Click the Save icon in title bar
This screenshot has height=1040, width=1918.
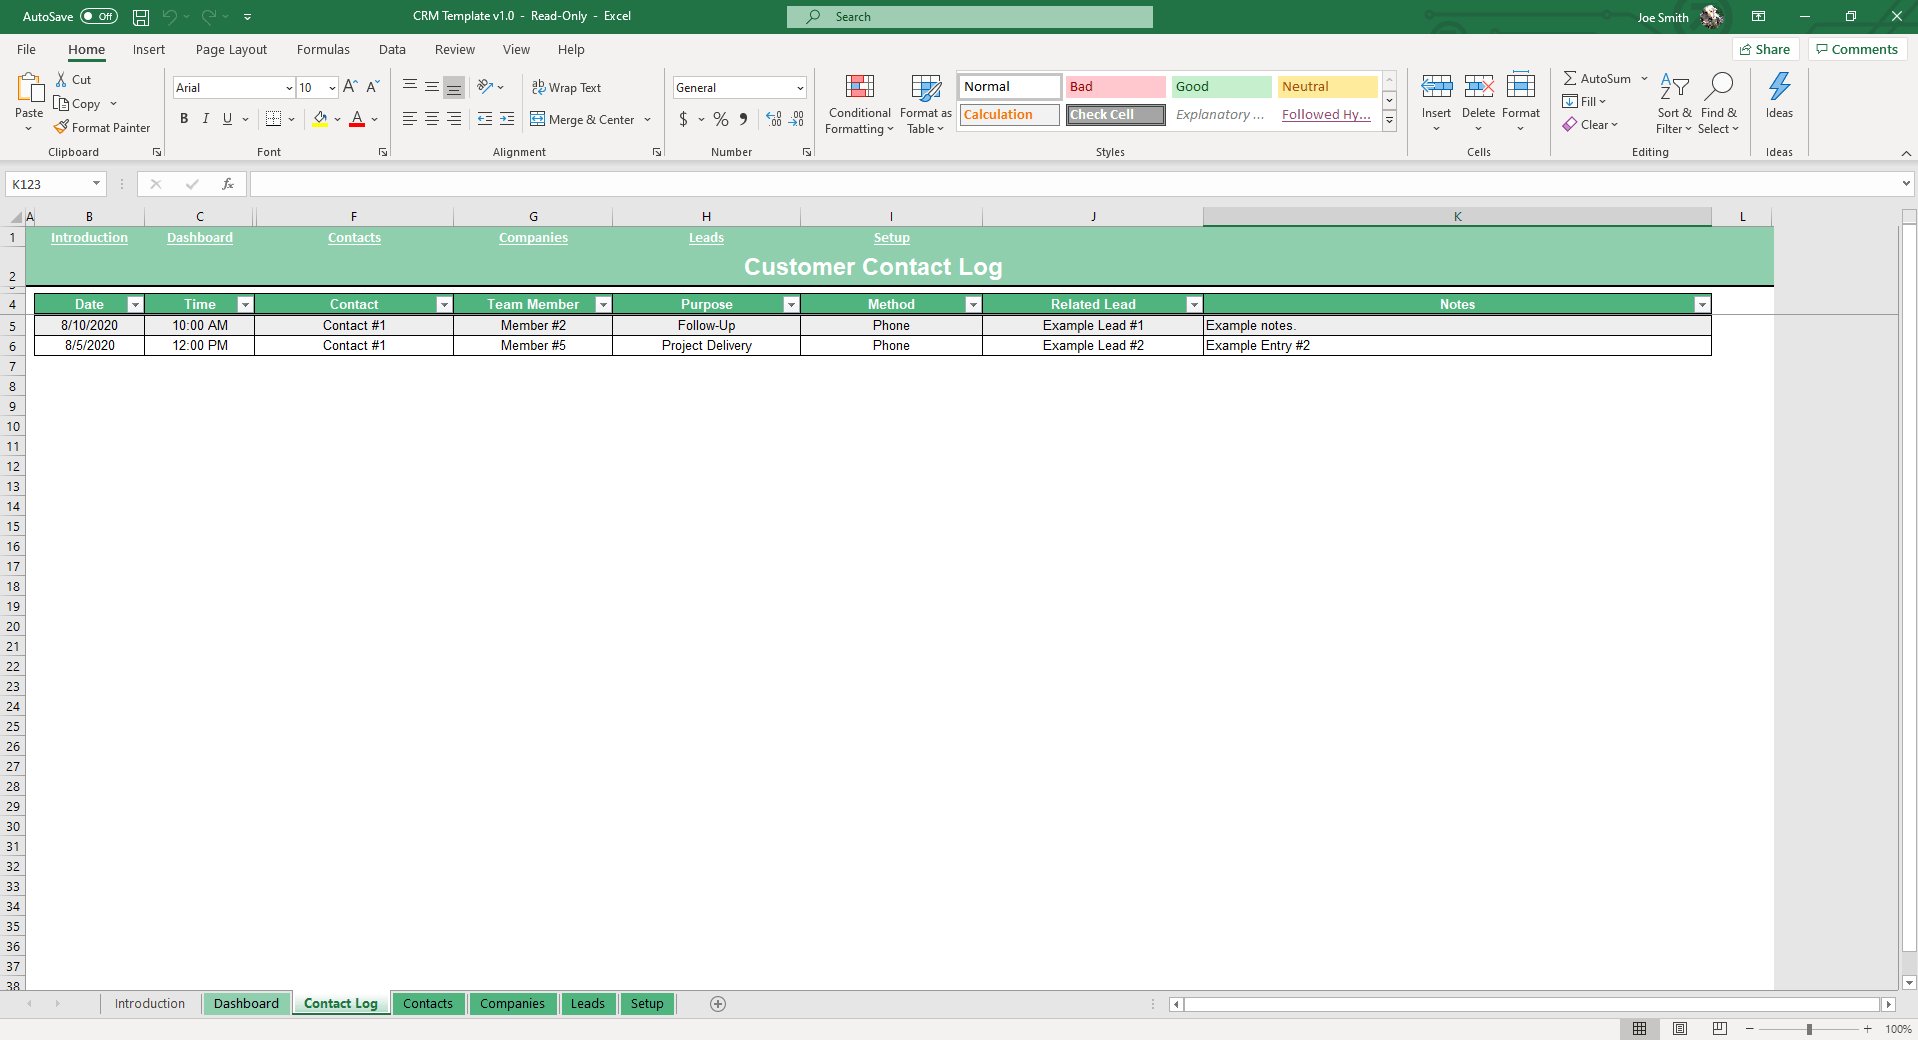(141, 17)
